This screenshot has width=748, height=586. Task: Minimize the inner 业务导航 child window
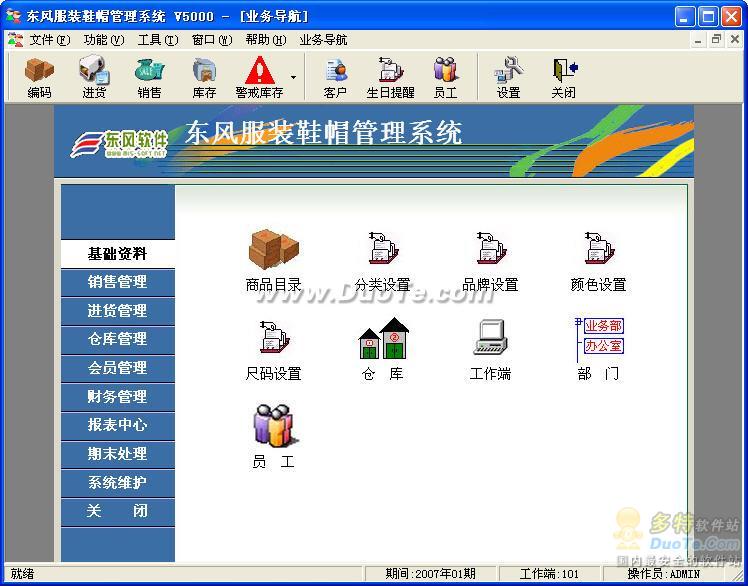tap(698, 40)
